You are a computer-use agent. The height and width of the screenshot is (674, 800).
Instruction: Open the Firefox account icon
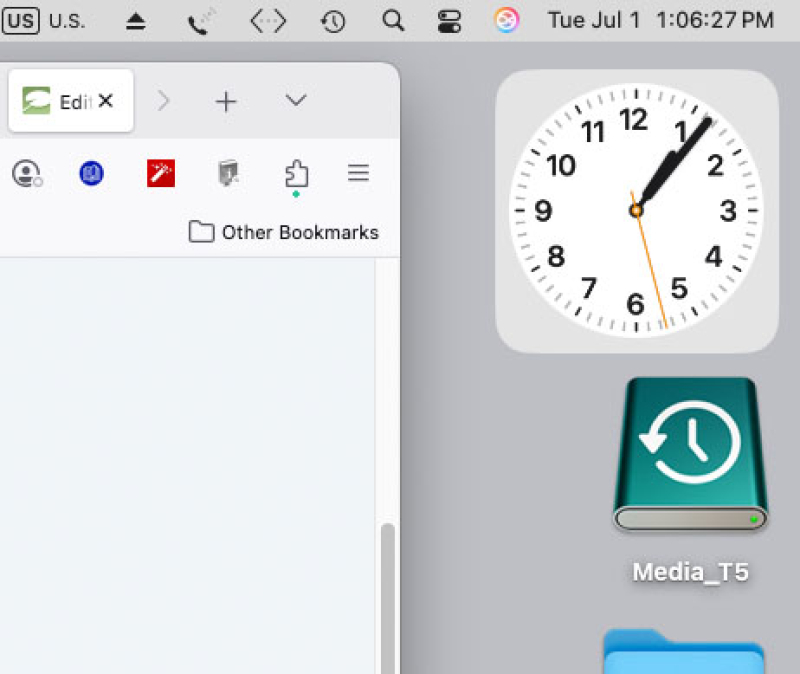[x=27, y=174]
